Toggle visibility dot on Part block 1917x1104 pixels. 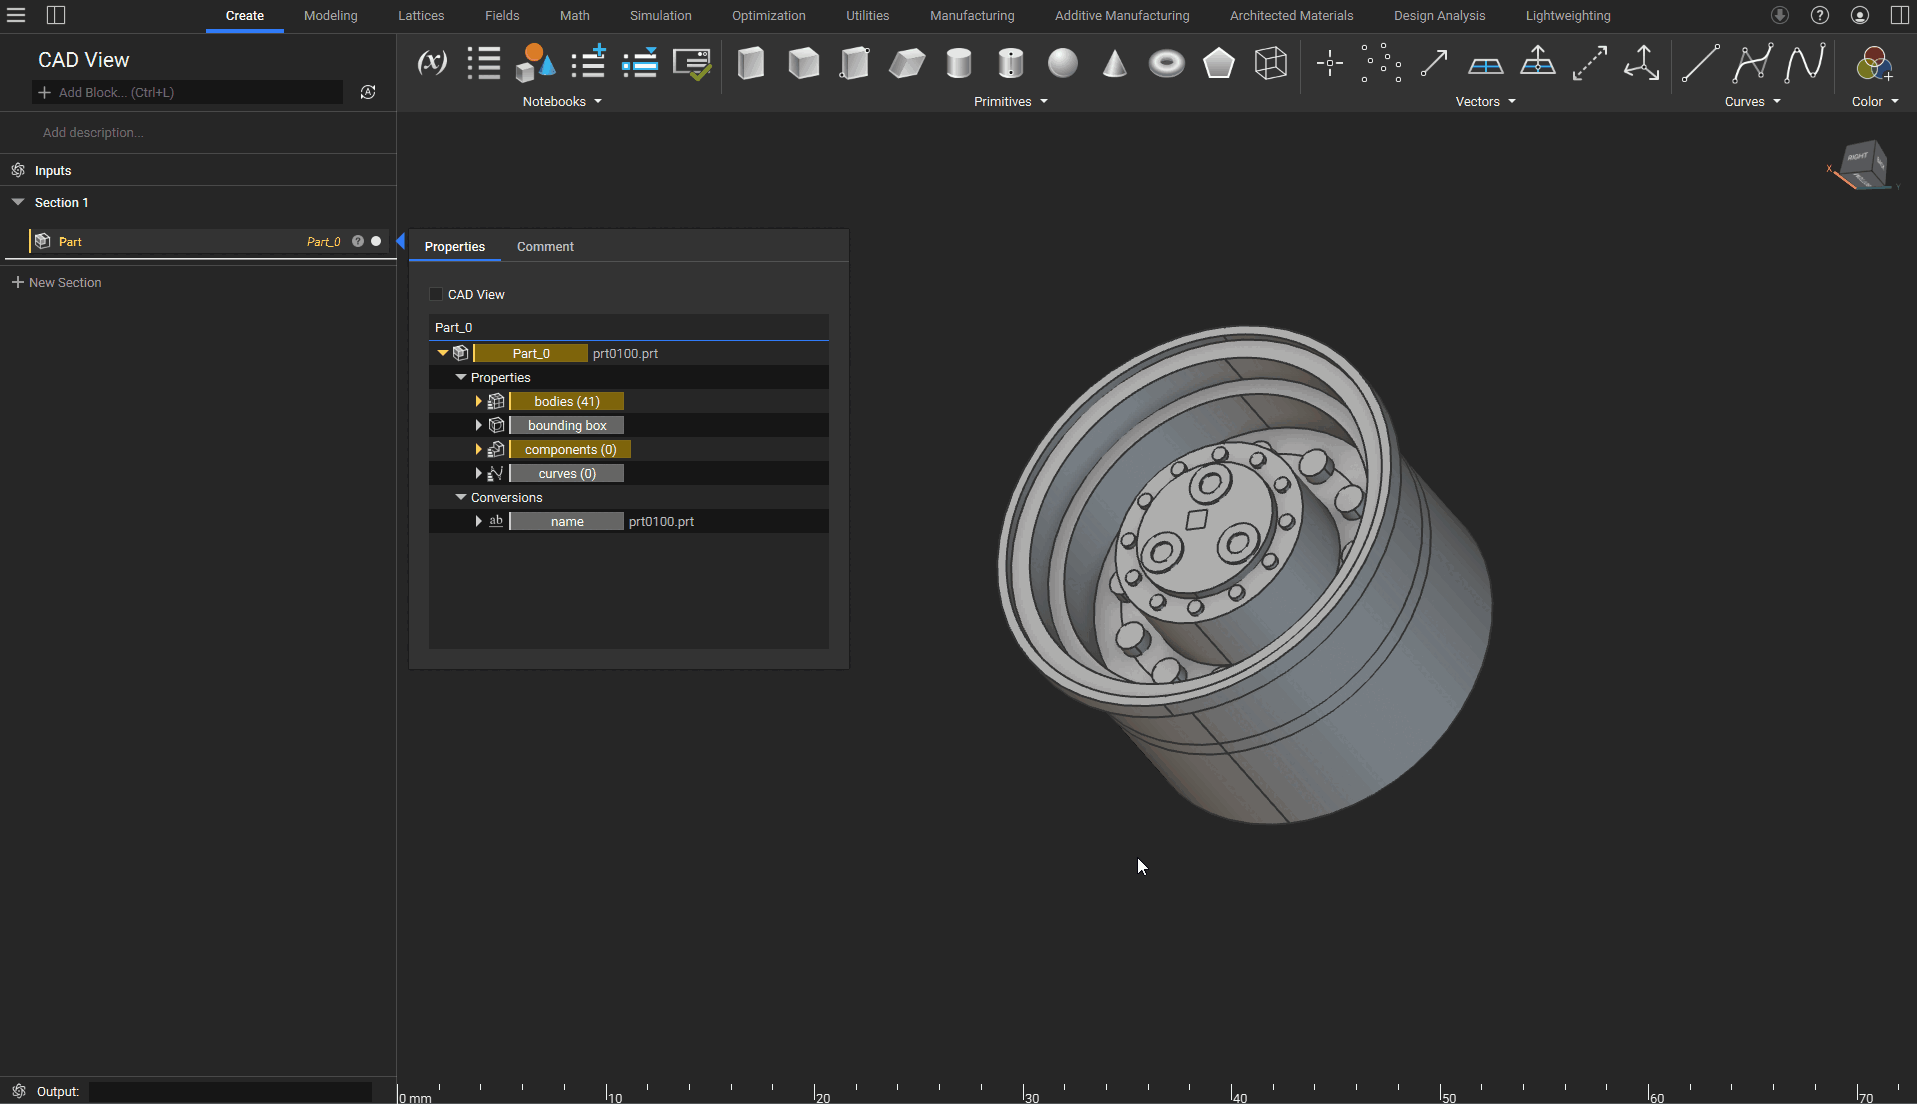376,242
